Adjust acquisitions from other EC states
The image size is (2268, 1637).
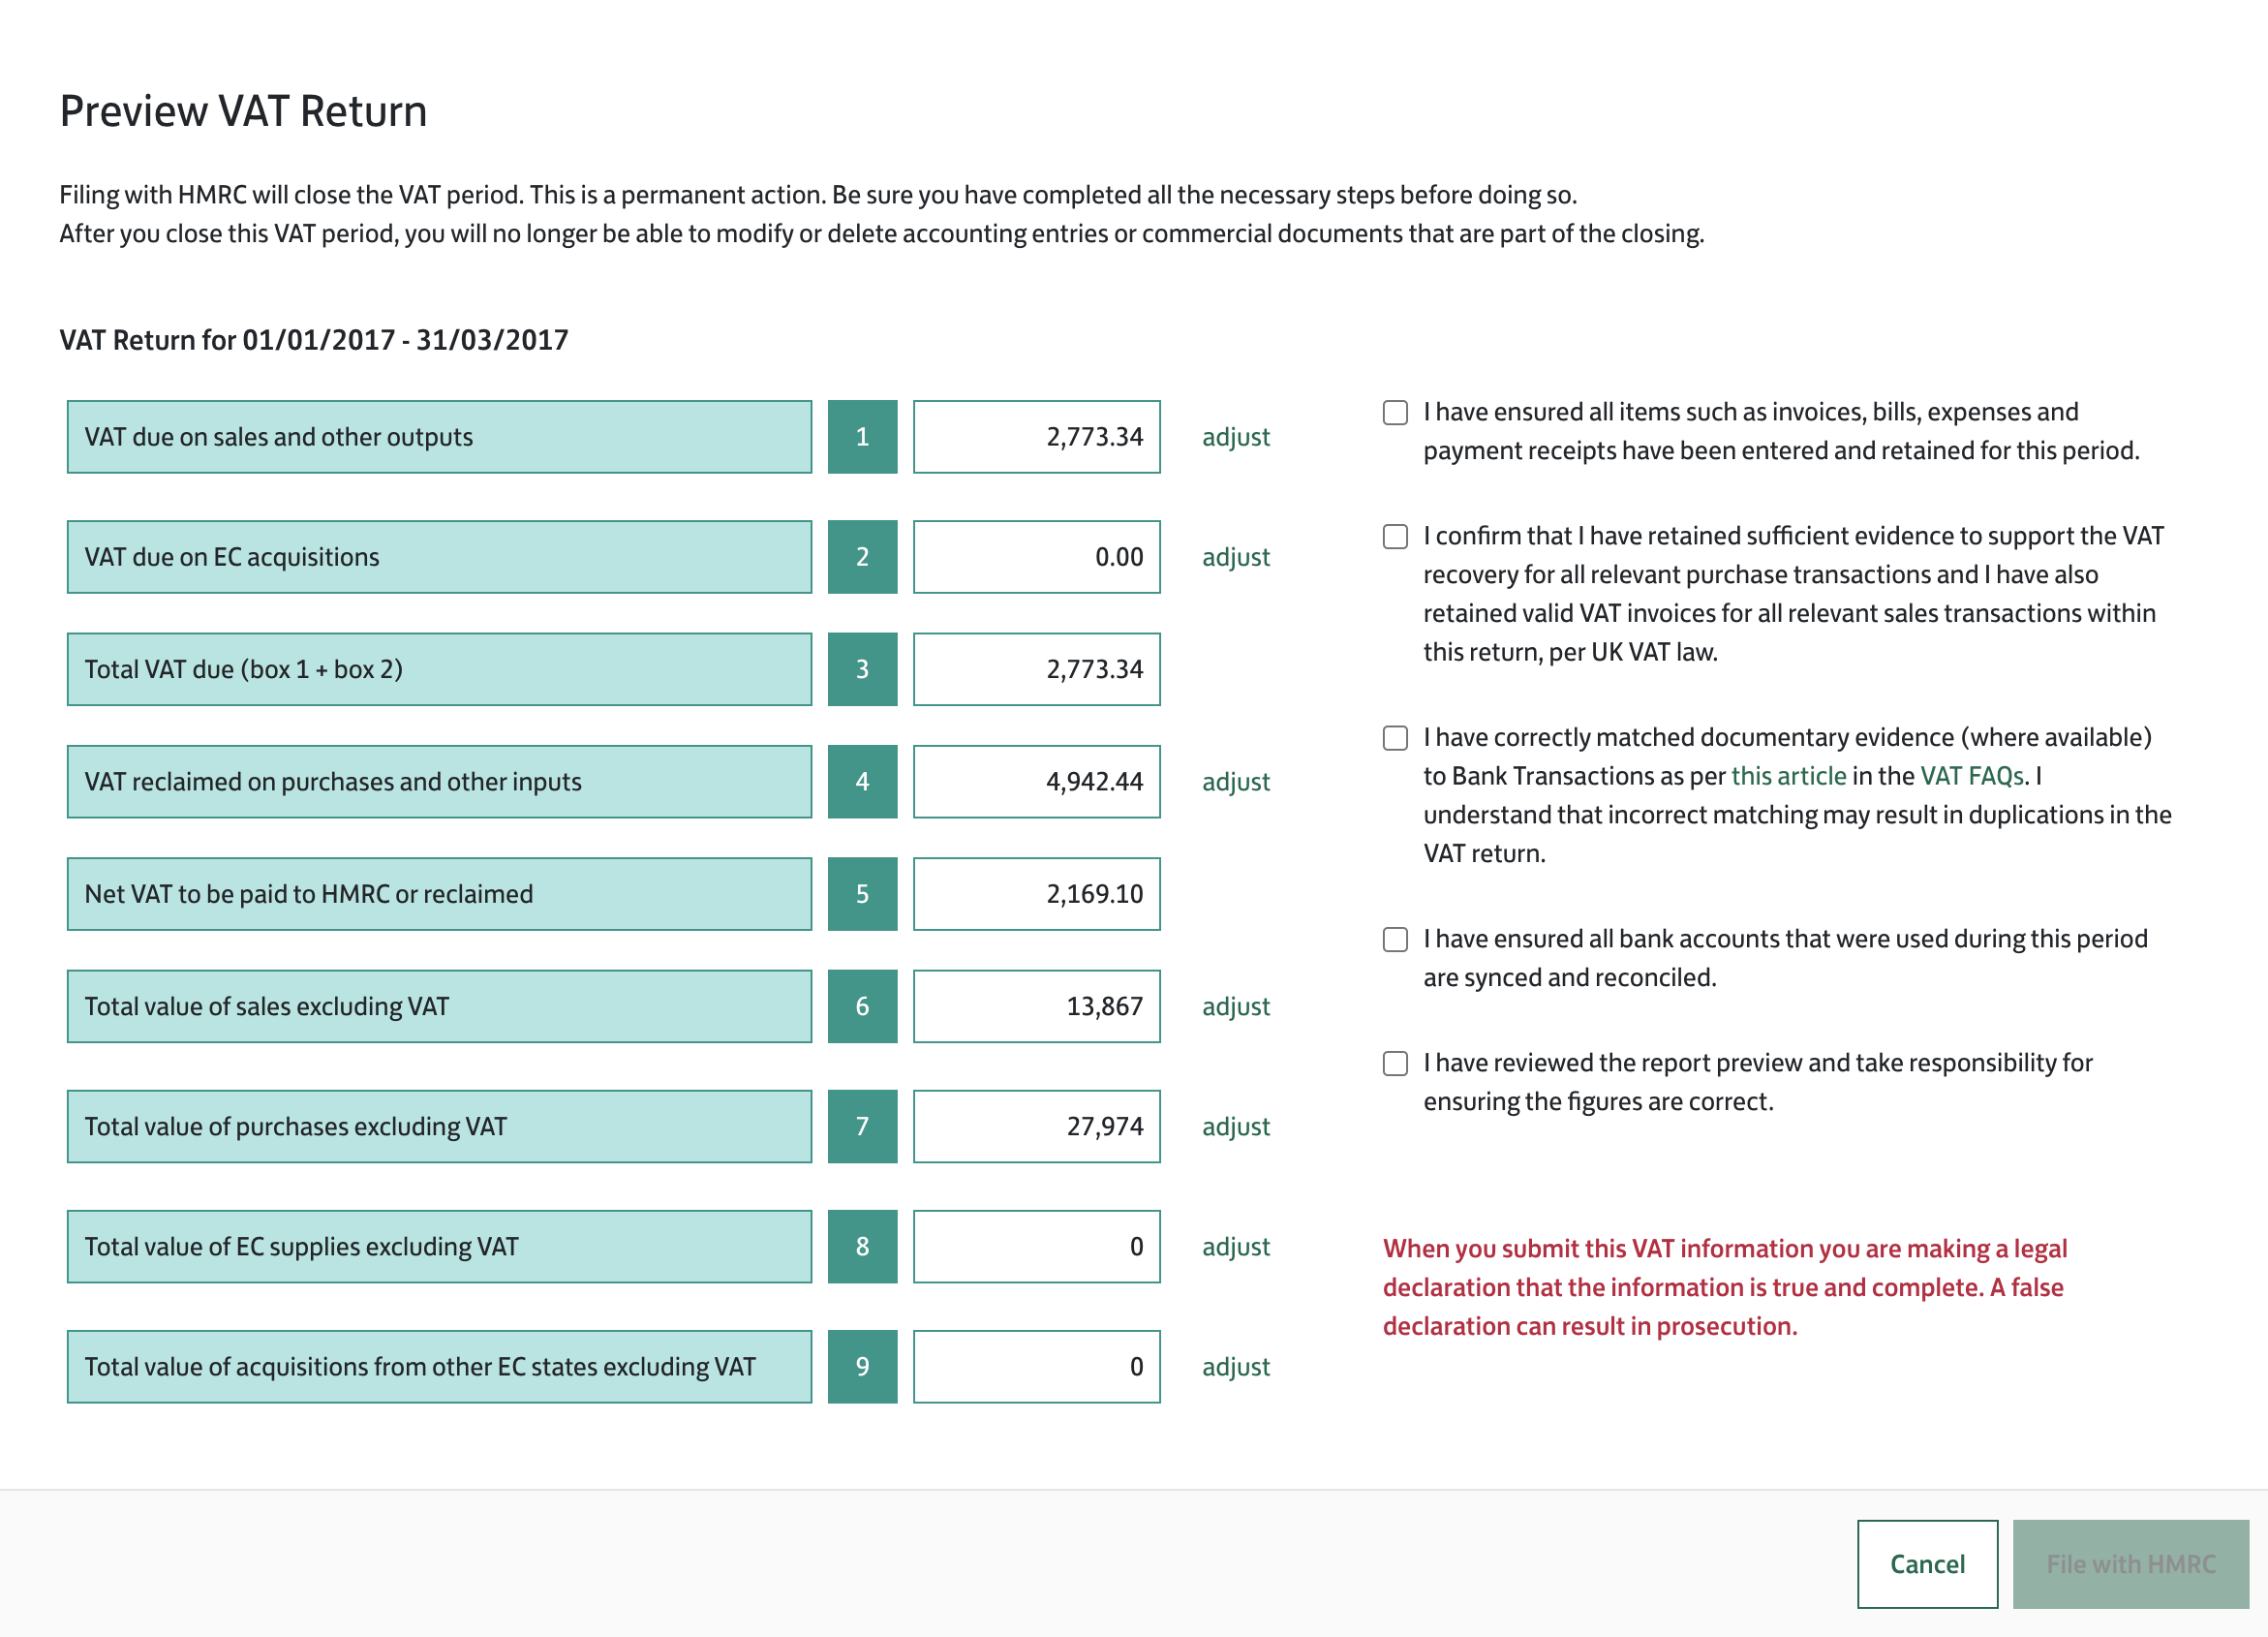point(1235,1367)
